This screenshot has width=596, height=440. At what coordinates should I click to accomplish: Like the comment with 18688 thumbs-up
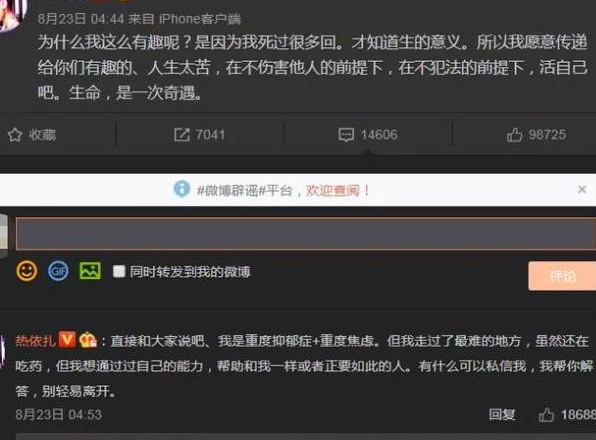click(x=546, y=415)
